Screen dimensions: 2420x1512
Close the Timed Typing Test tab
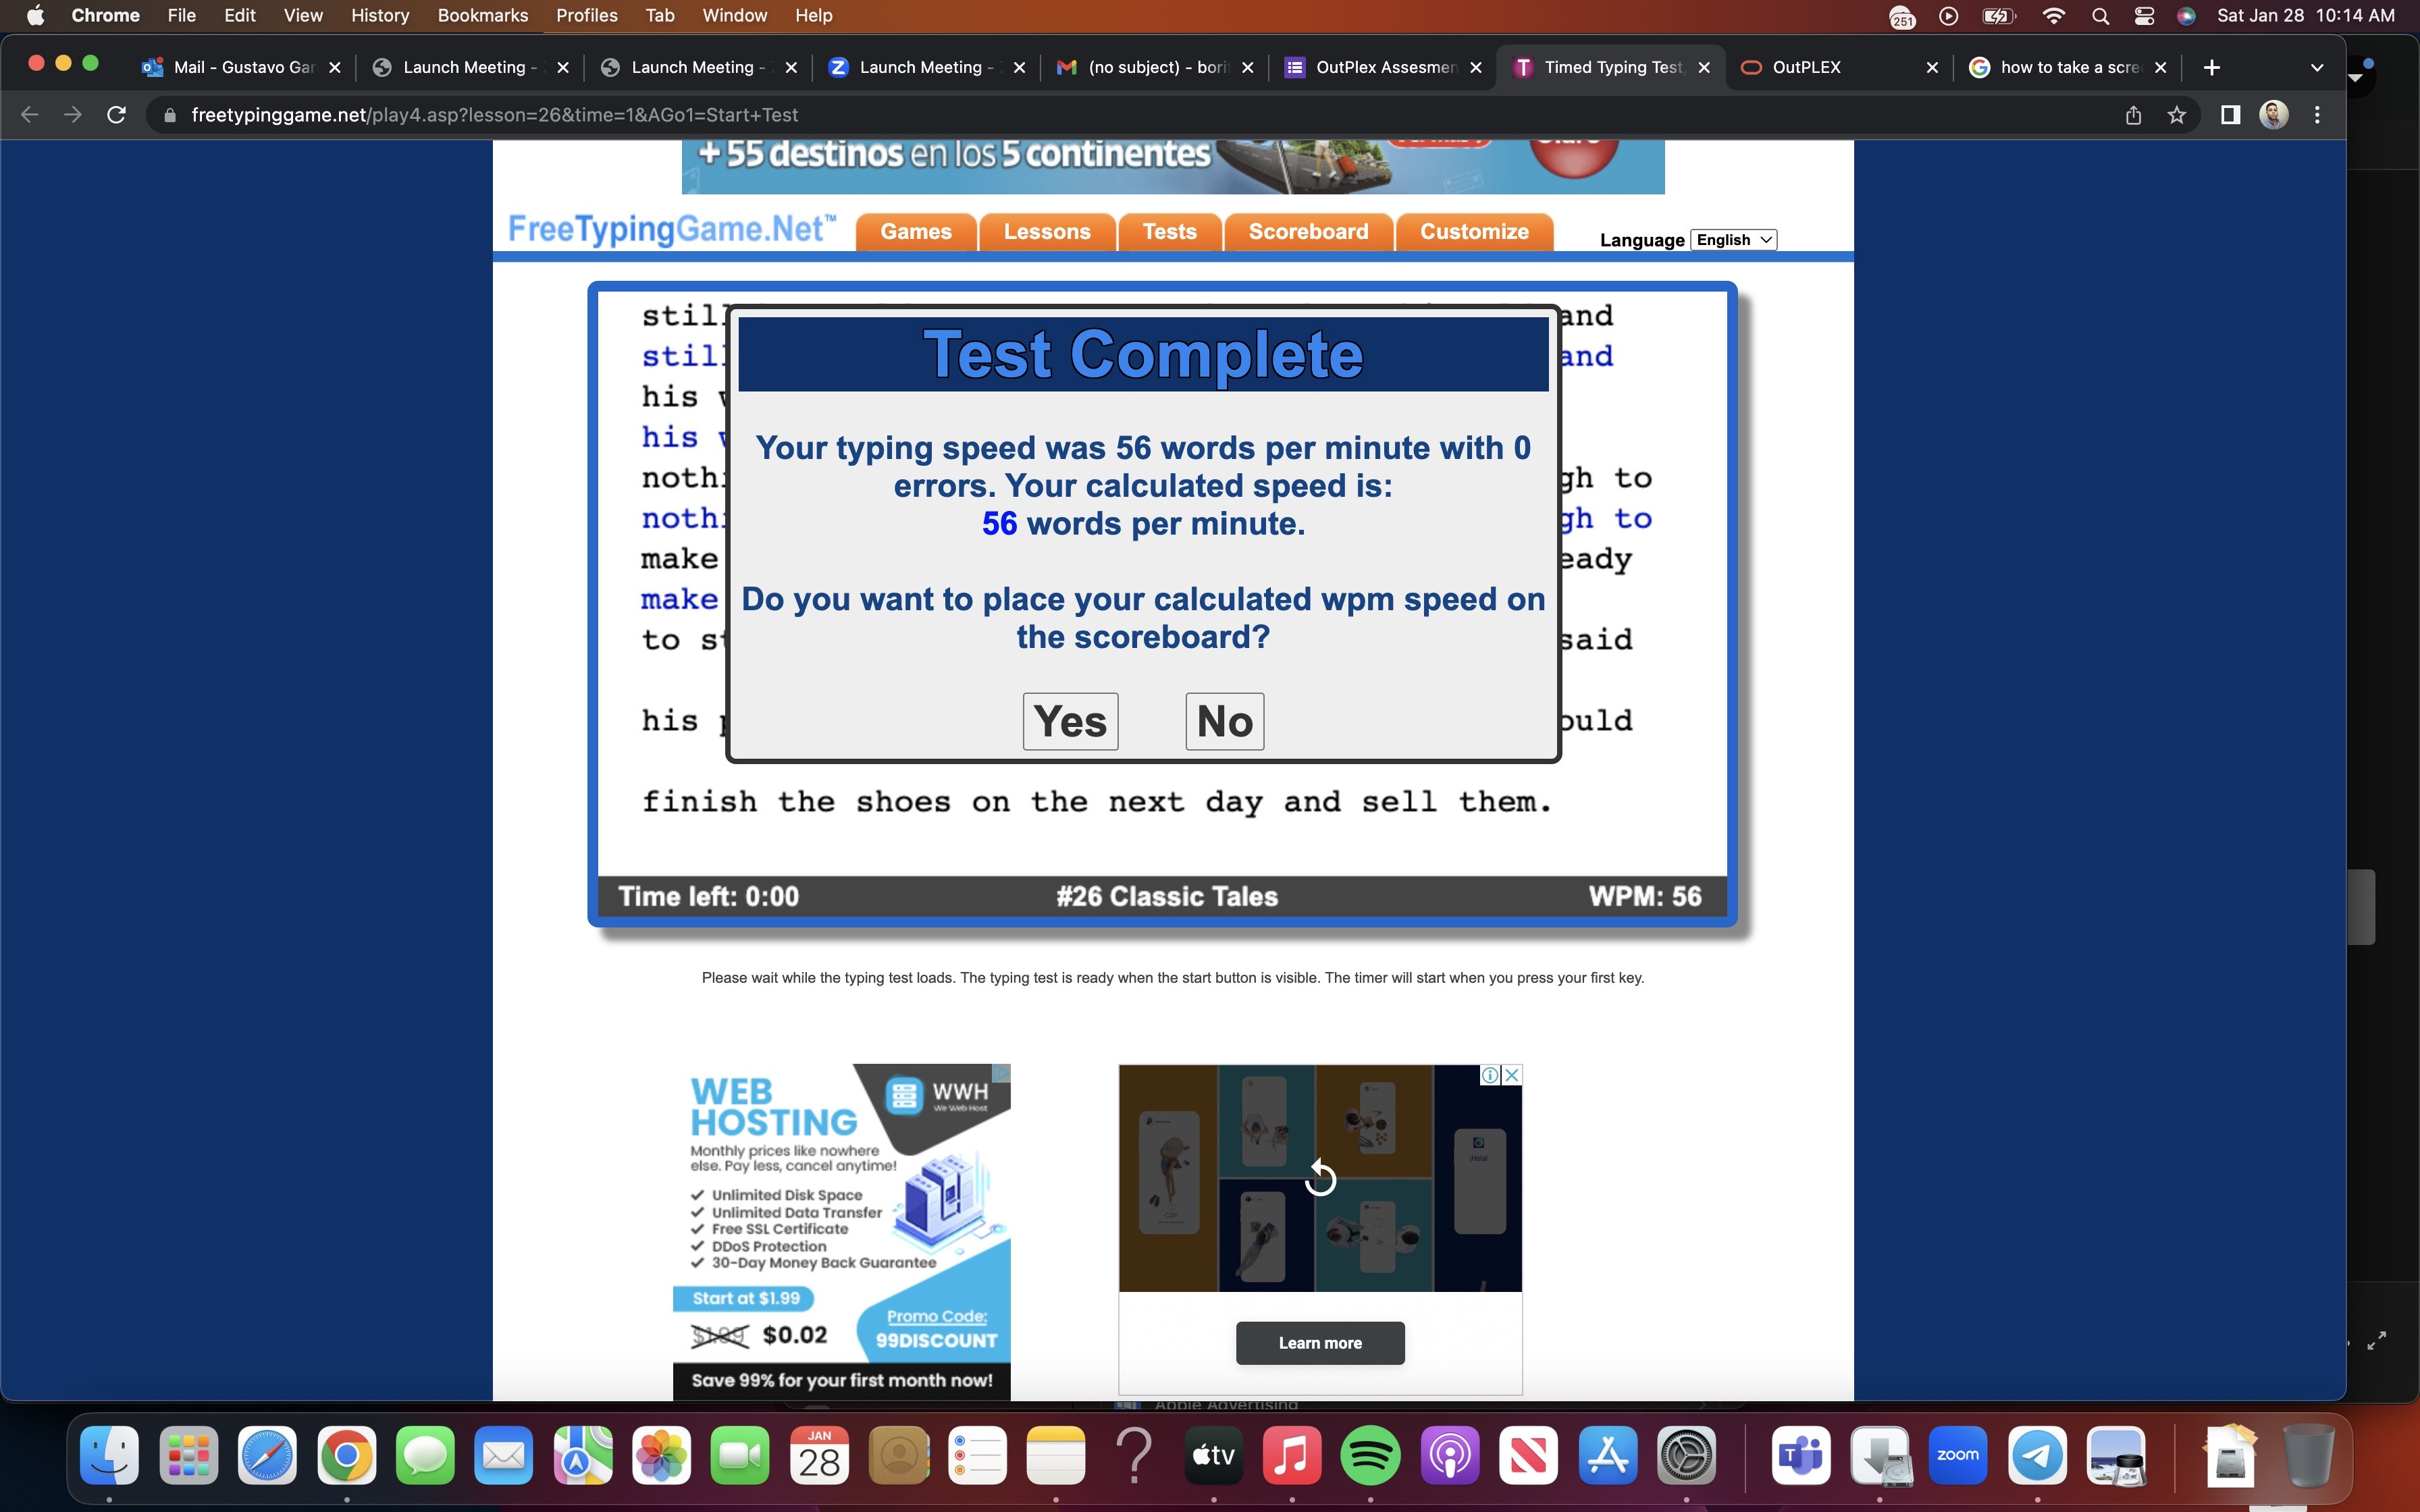[x=1704, y=67]
